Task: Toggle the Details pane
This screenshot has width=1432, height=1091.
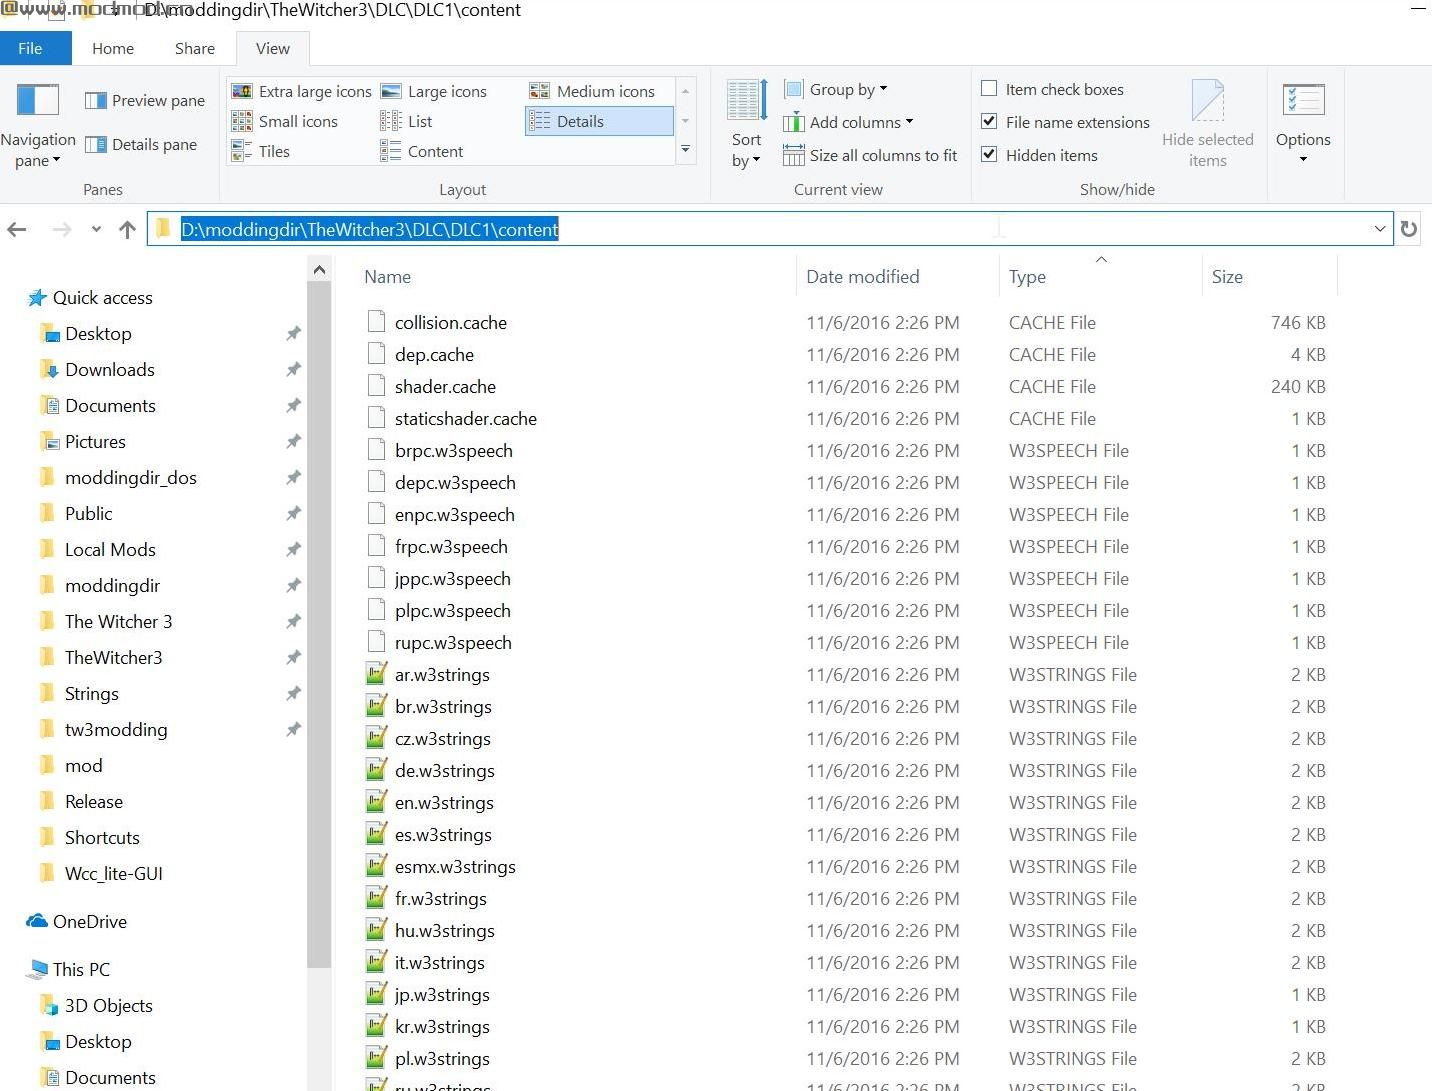Action: point(141,144)
